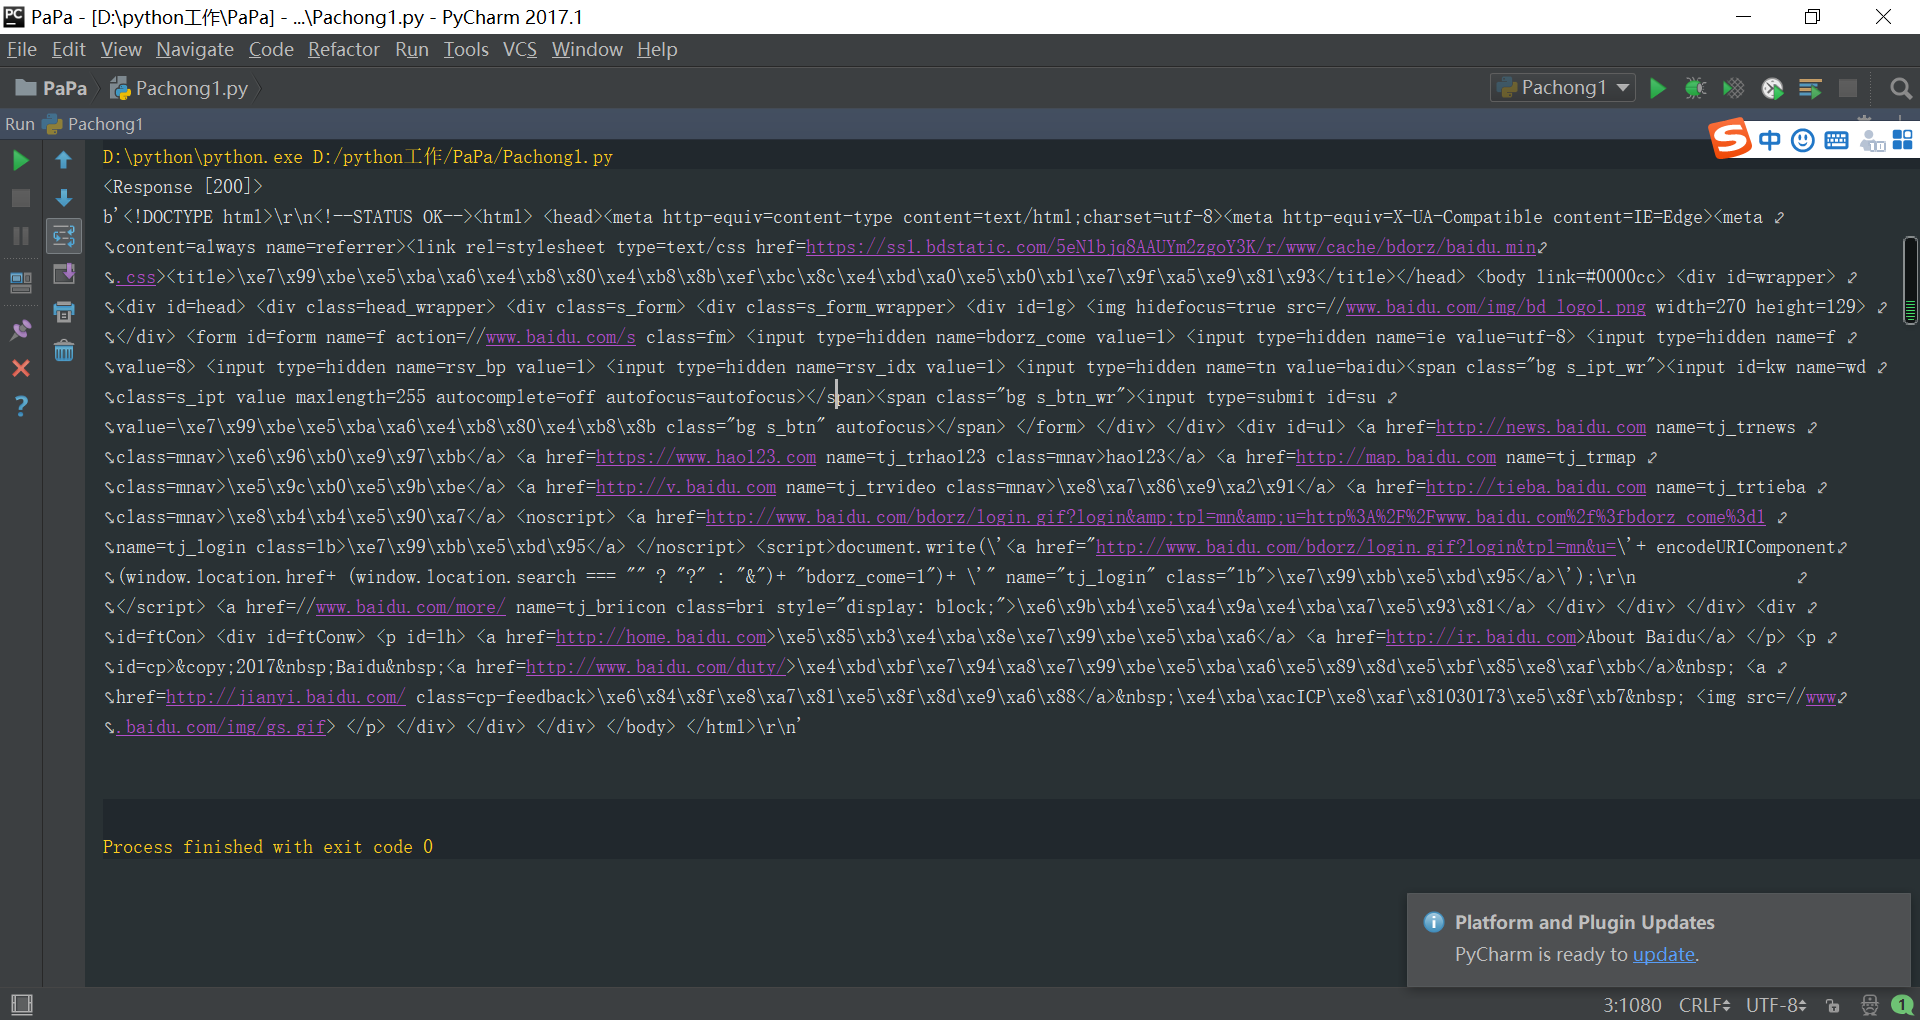Open the ir.baidu.com link in output
Screen dimensions: 1920x1020
tap(1481, 637)
